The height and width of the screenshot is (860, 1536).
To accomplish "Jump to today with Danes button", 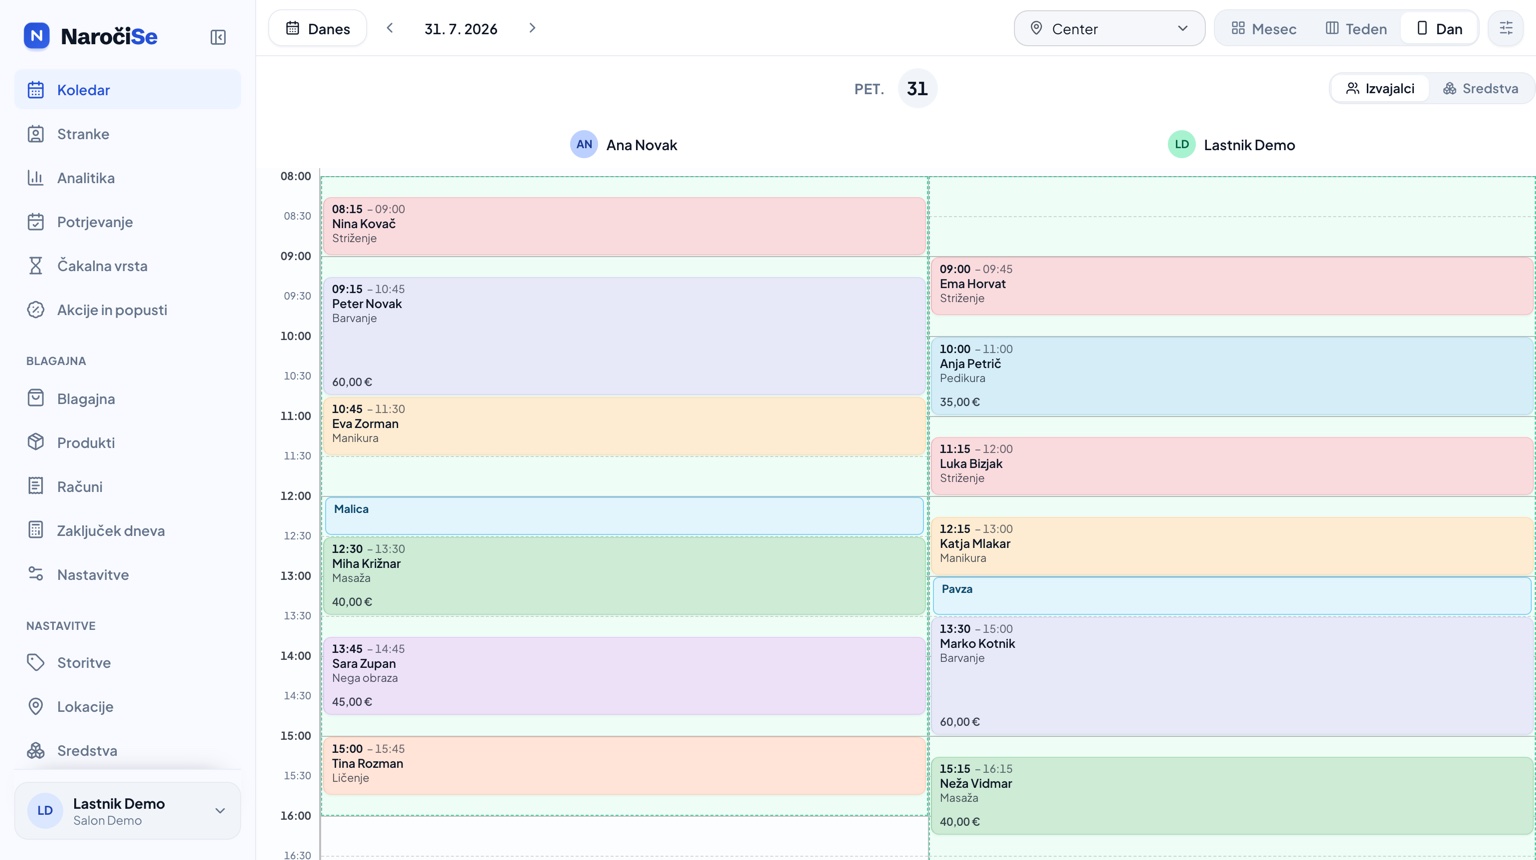I will [x=318, y=28].
